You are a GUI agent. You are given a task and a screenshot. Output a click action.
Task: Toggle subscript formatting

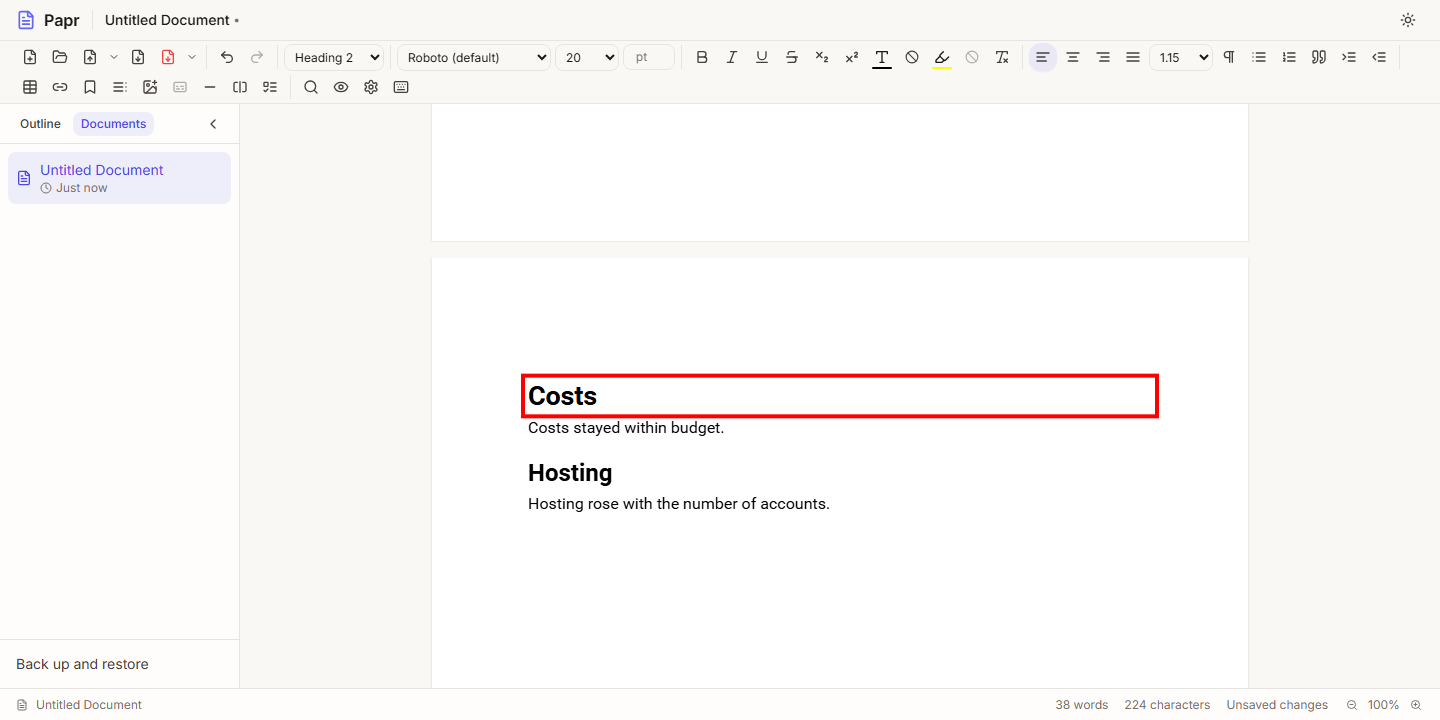click(822, 57)
